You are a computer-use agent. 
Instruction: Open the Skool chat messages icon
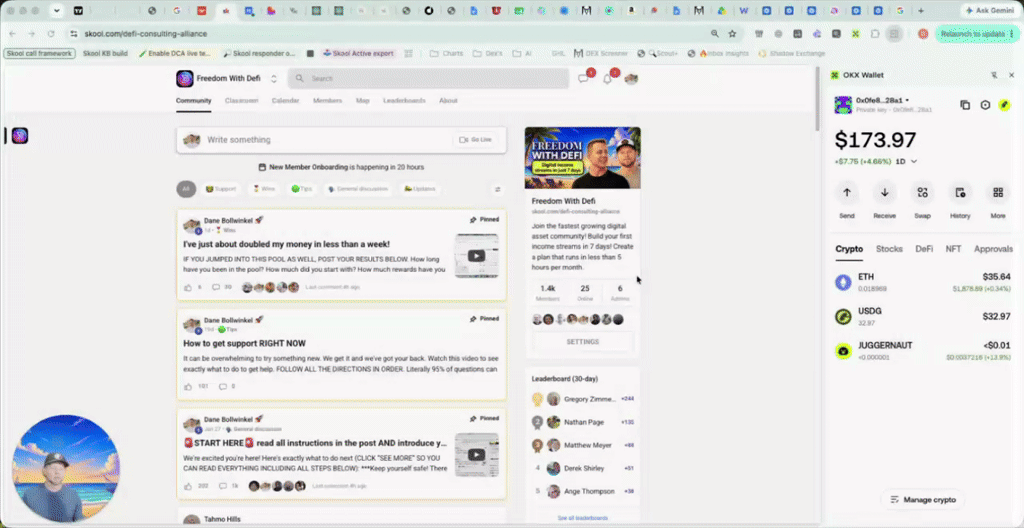click(x=583, y=79)
